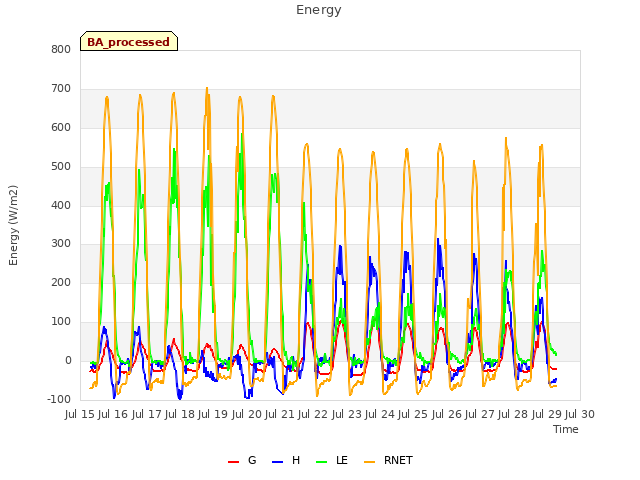Select the LE legend label

342,460
